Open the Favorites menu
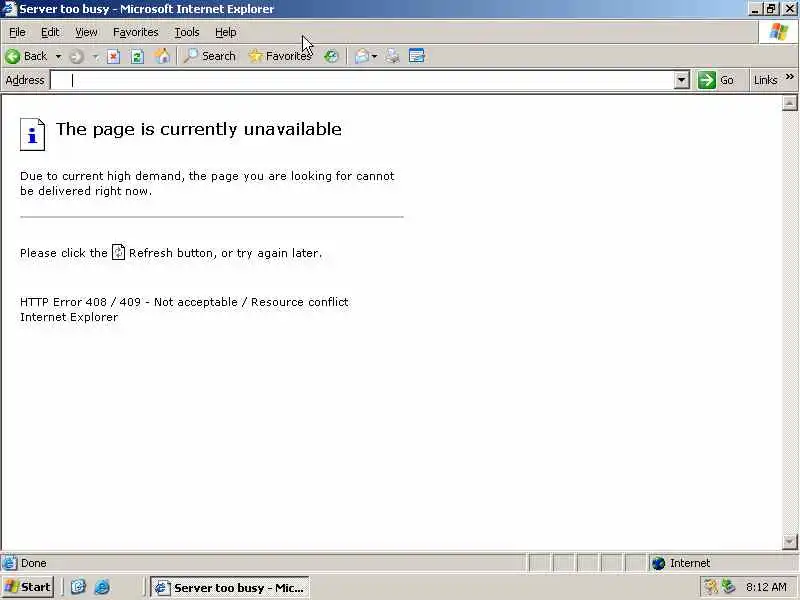This screenshot has width=800, height=600. pyautogui.click(x=136, y=32)
